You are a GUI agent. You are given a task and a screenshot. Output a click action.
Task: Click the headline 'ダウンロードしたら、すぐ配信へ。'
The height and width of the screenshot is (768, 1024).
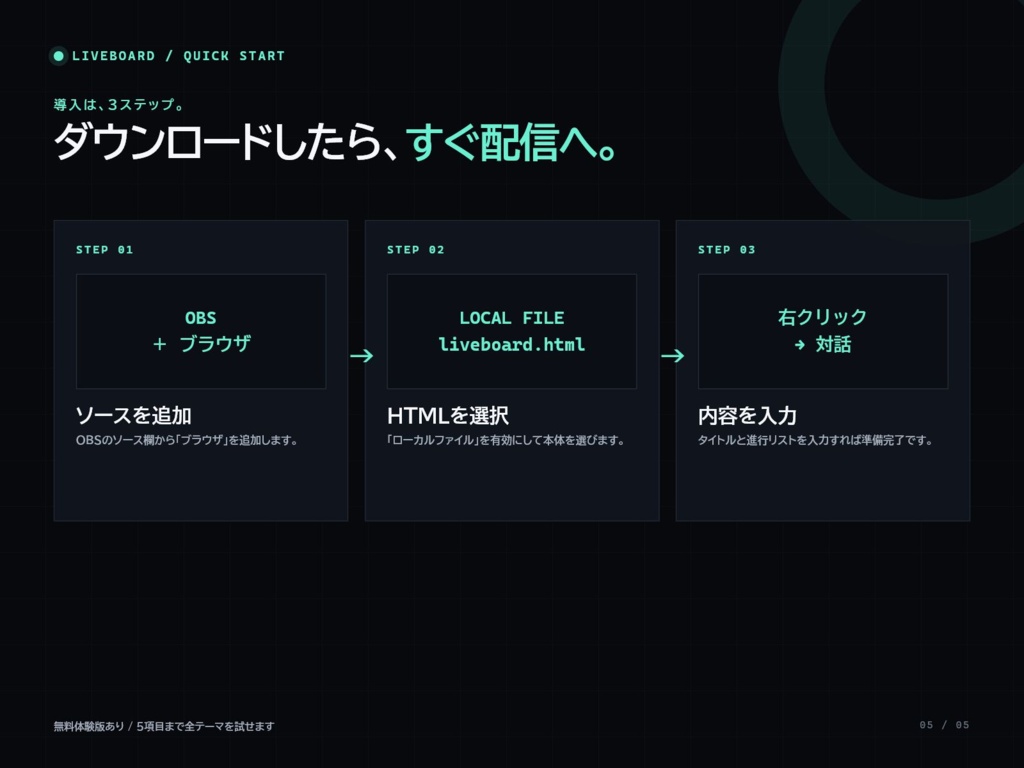334,142
